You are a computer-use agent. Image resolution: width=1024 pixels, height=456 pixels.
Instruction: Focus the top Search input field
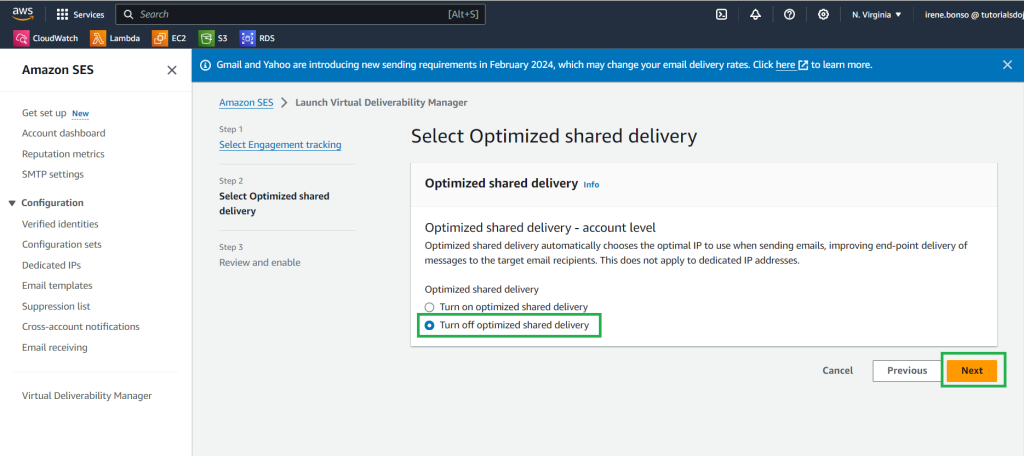point(300,14)
